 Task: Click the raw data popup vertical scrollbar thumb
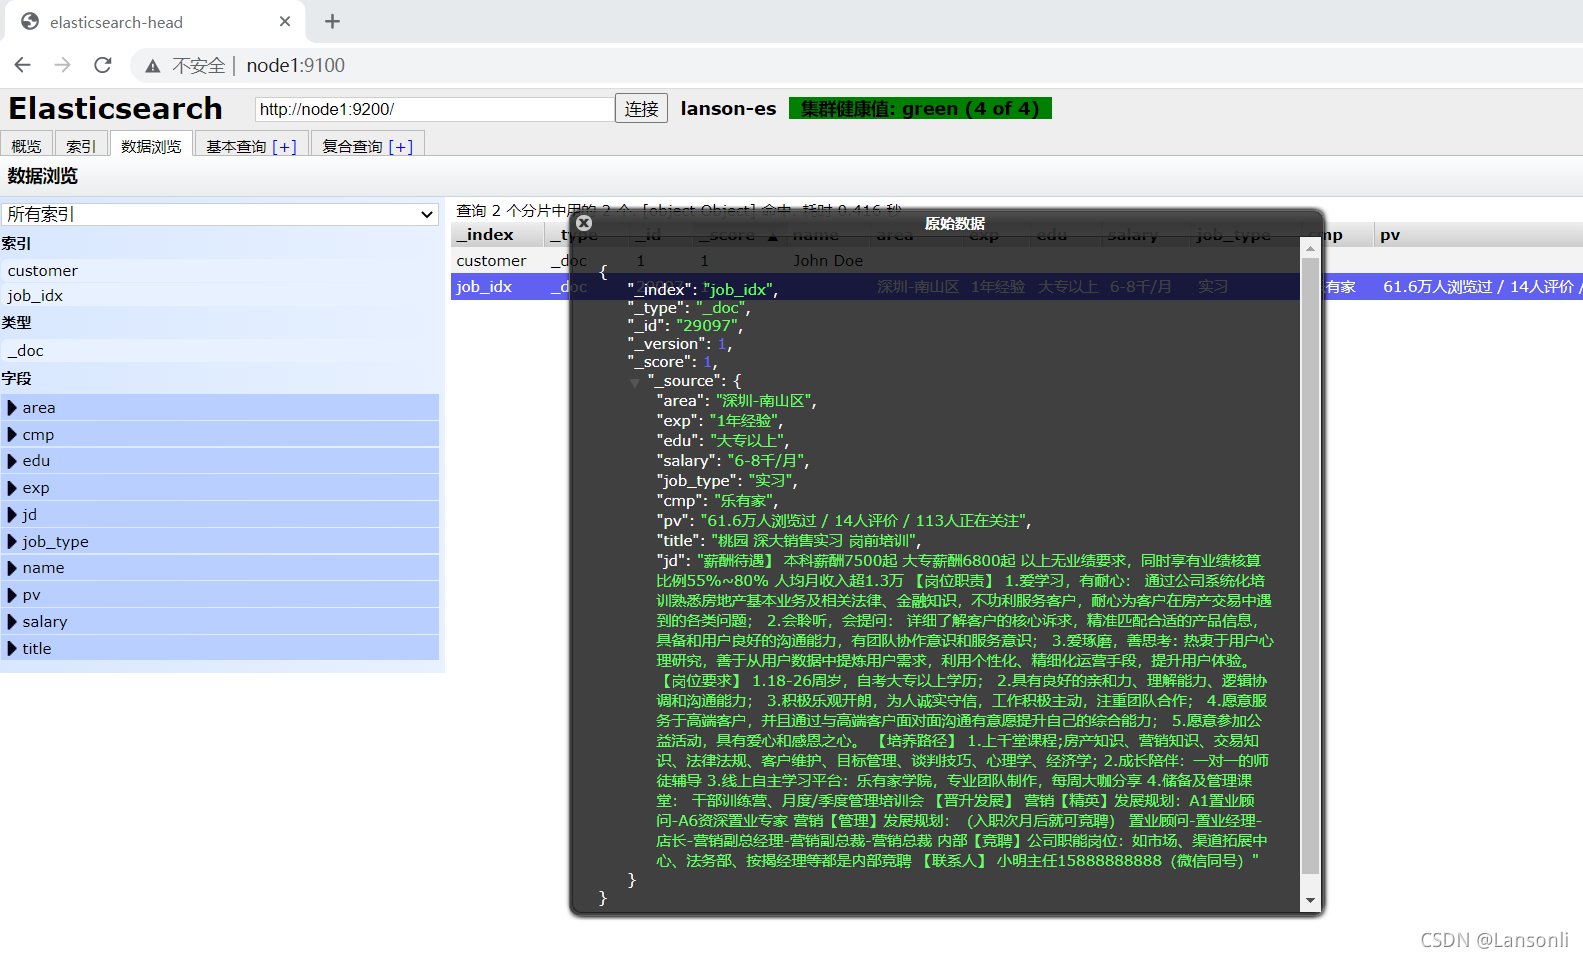click(1310, 565)
